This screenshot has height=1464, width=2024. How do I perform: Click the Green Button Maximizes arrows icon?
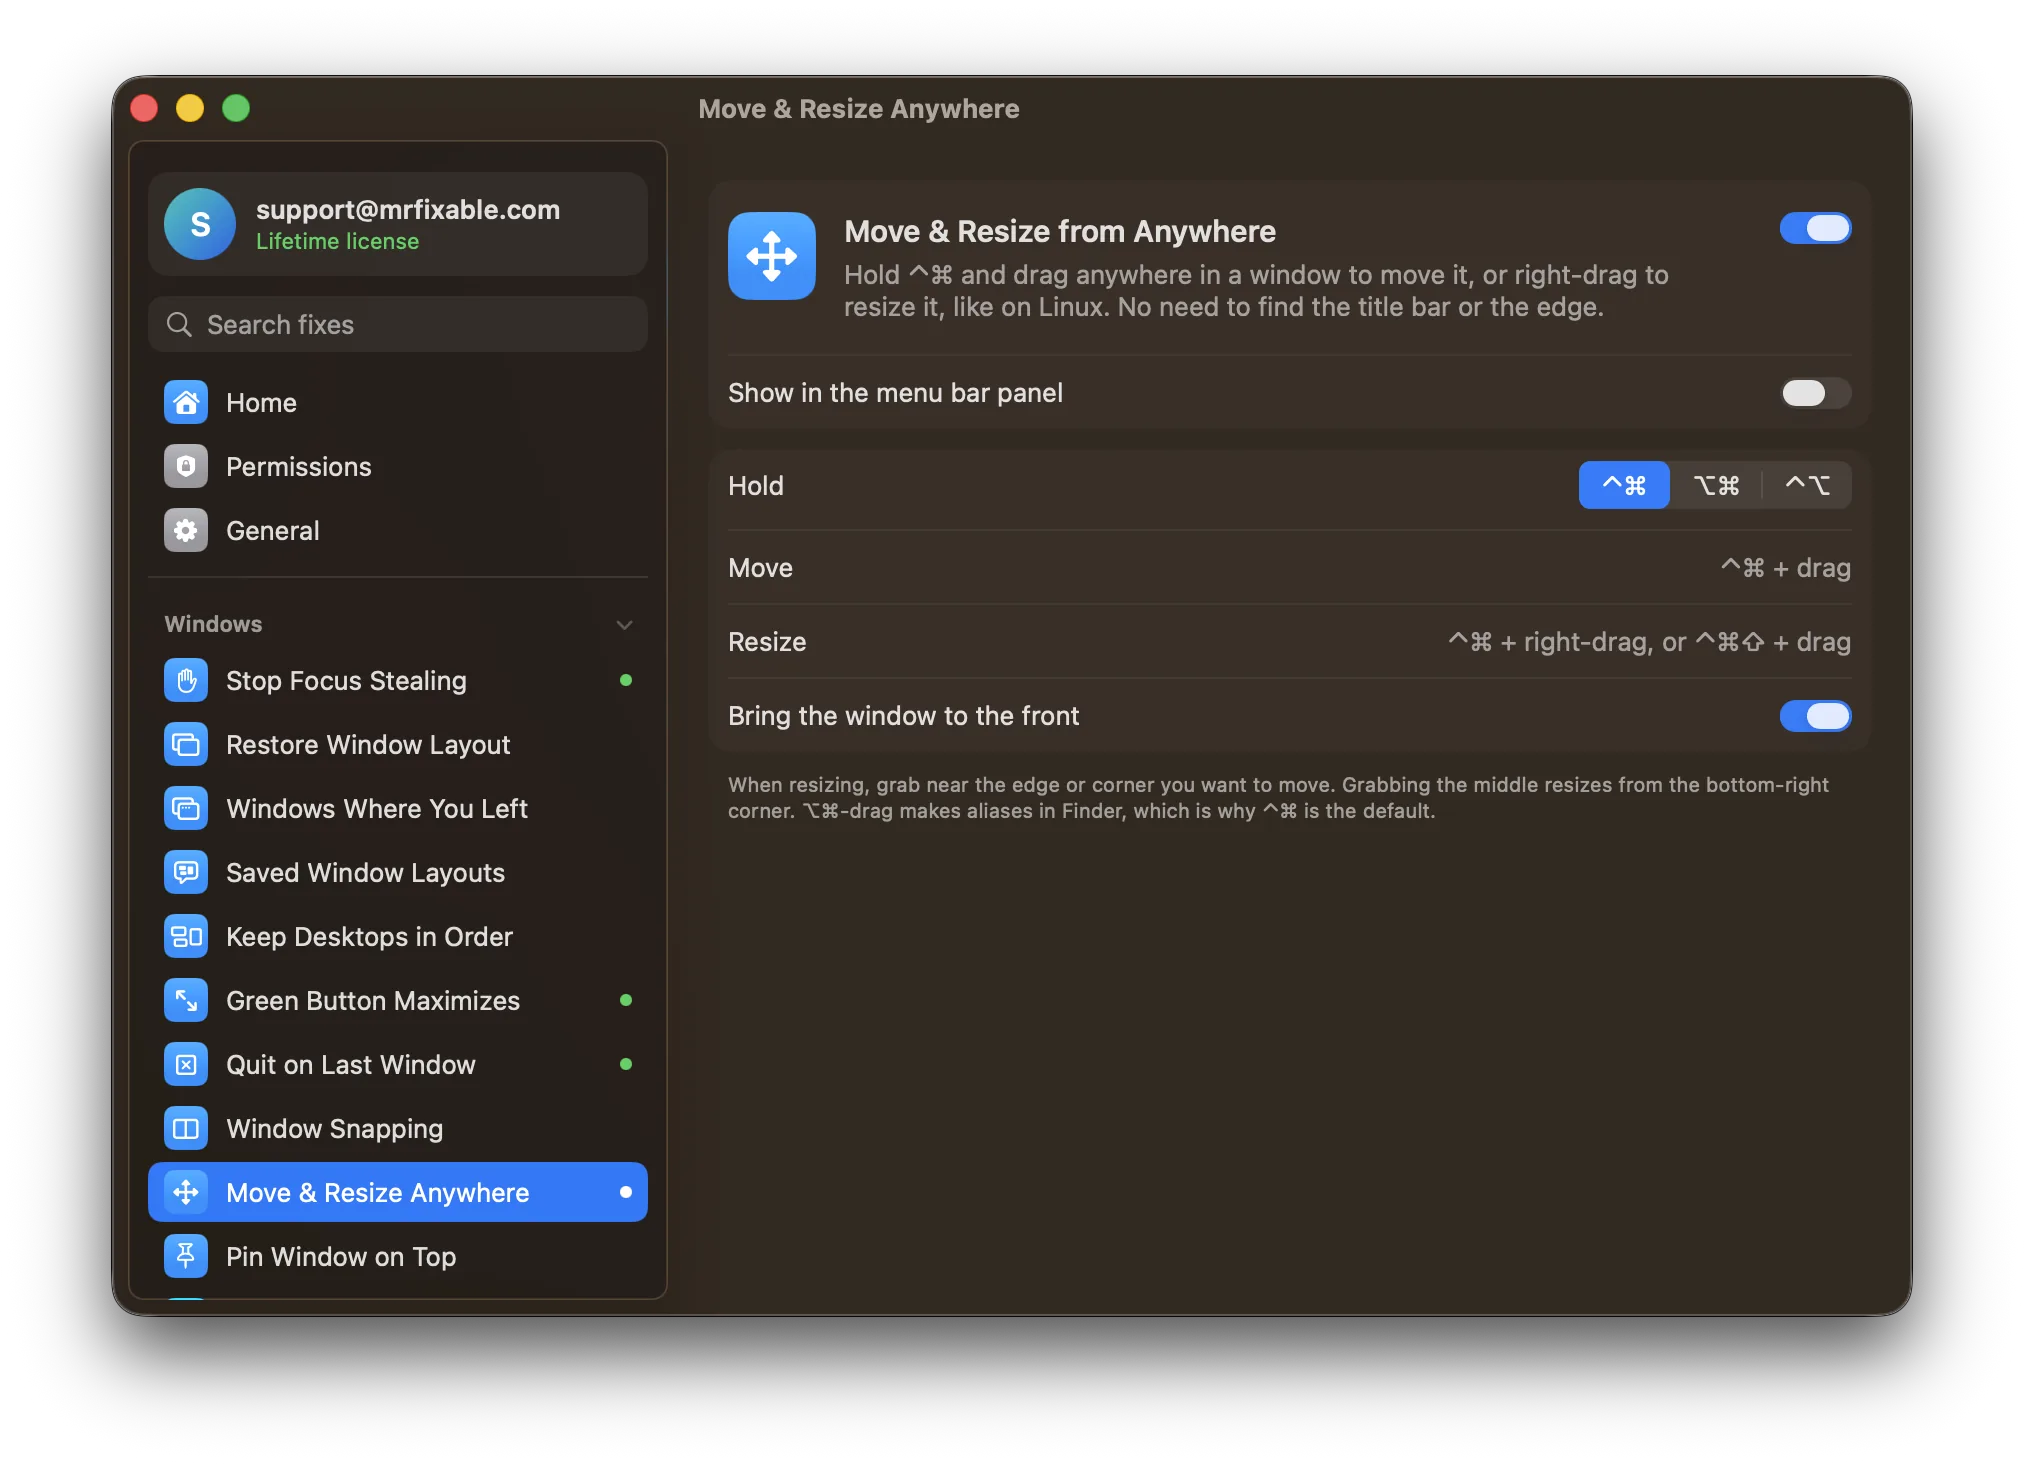tap(186, 1001)
